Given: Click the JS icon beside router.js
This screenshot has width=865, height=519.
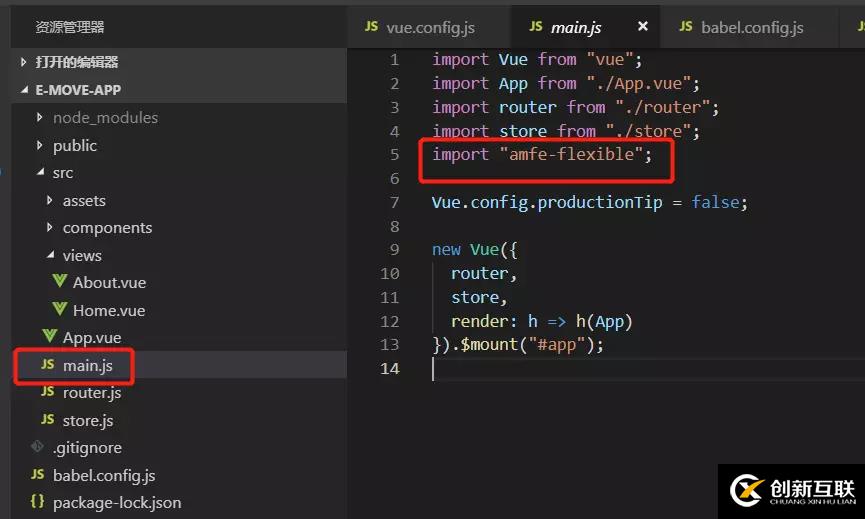Looking at the screenshot, I should pos(48,392).
